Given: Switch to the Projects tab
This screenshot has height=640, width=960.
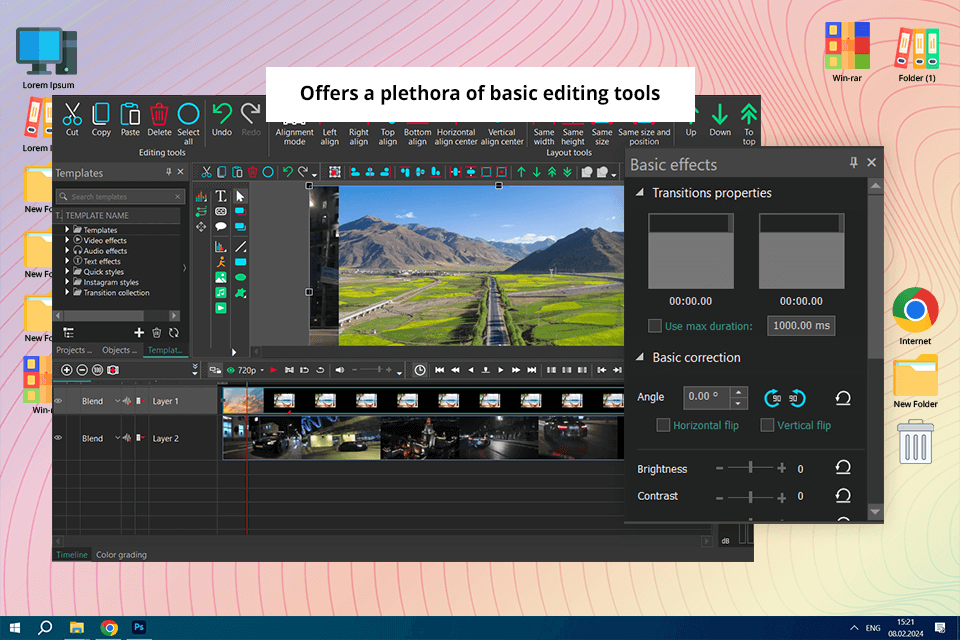Looking at the screenshot, I should (x=73, y=350).
